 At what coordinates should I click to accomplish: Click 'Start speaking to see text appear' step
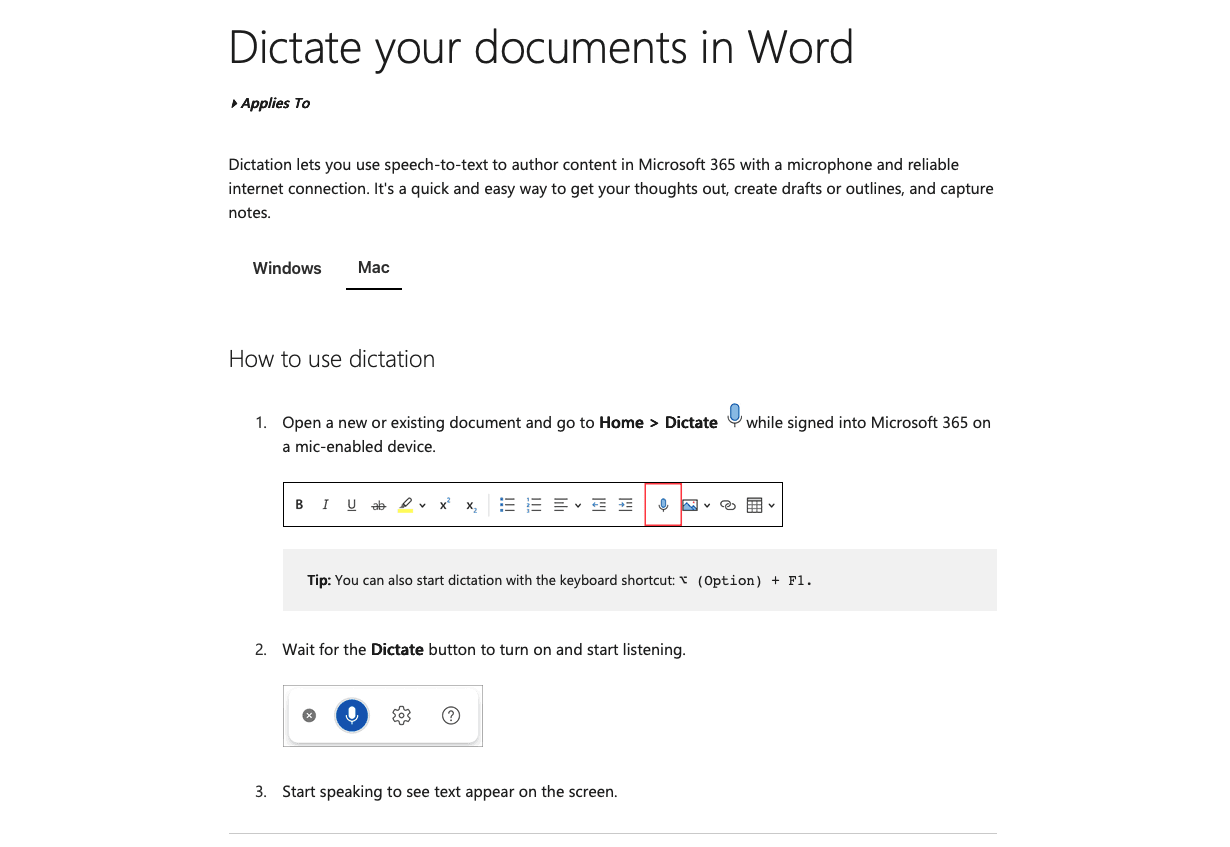pos(450,792)
